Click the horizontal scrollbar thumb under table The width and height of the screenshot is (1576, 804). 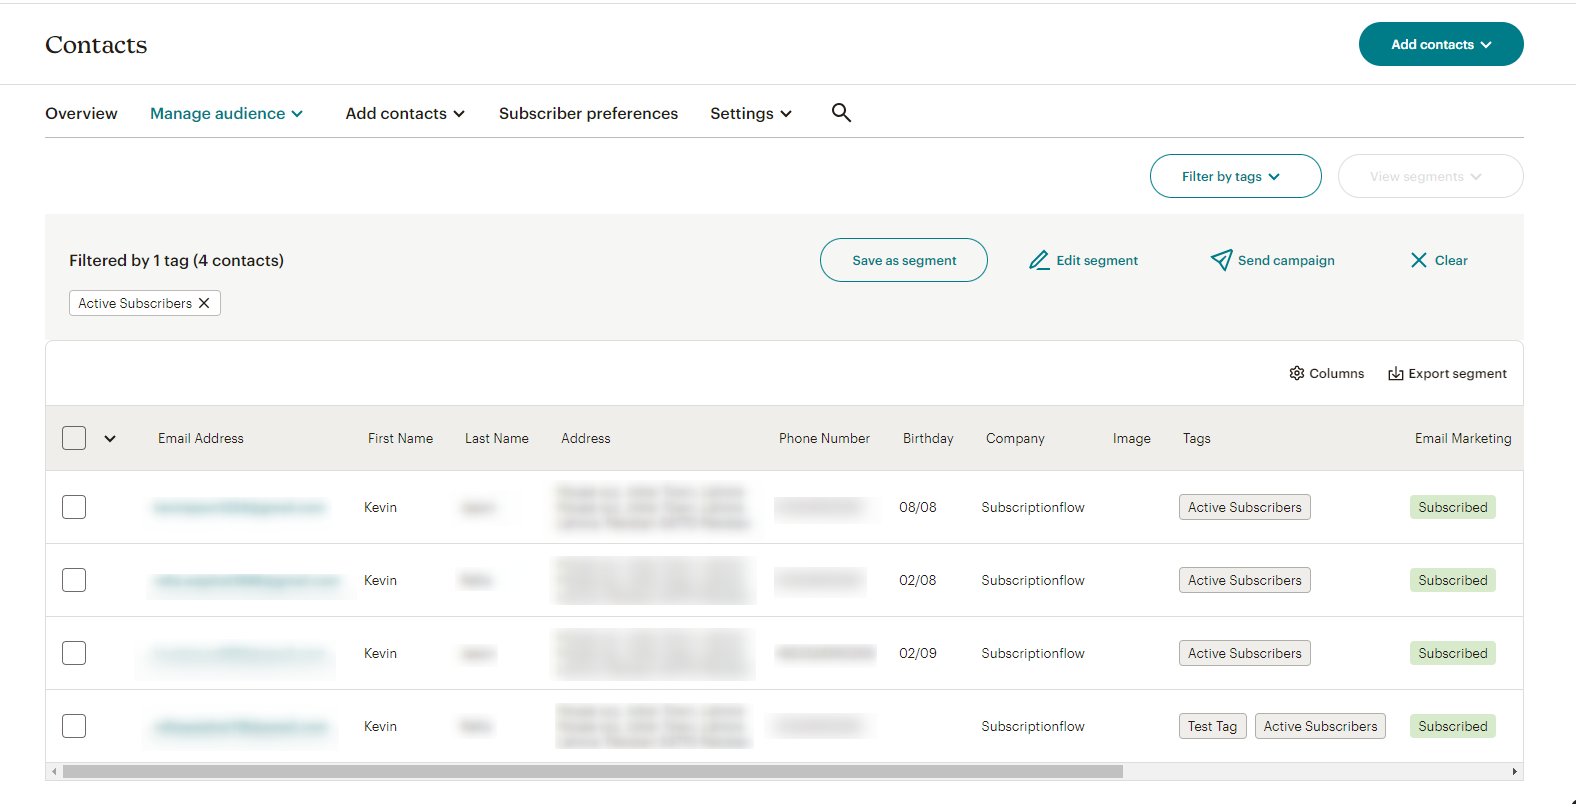coord(592,772)
